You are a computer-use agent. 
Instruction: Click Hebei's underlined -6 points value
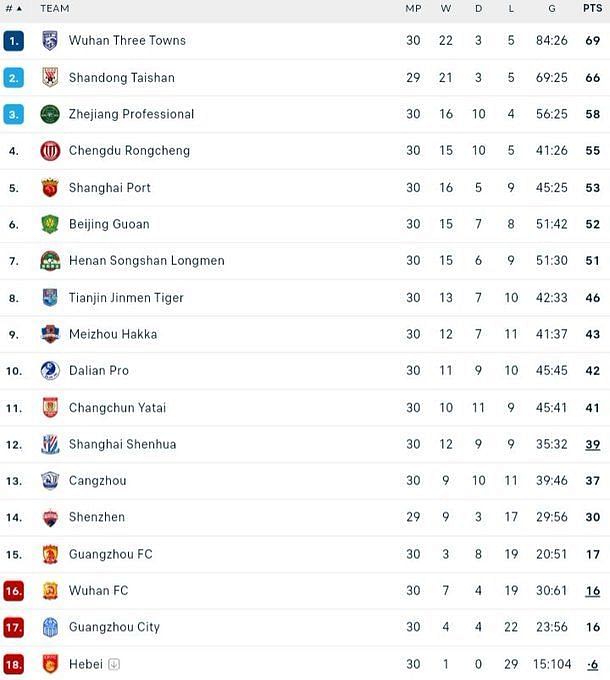593,664
